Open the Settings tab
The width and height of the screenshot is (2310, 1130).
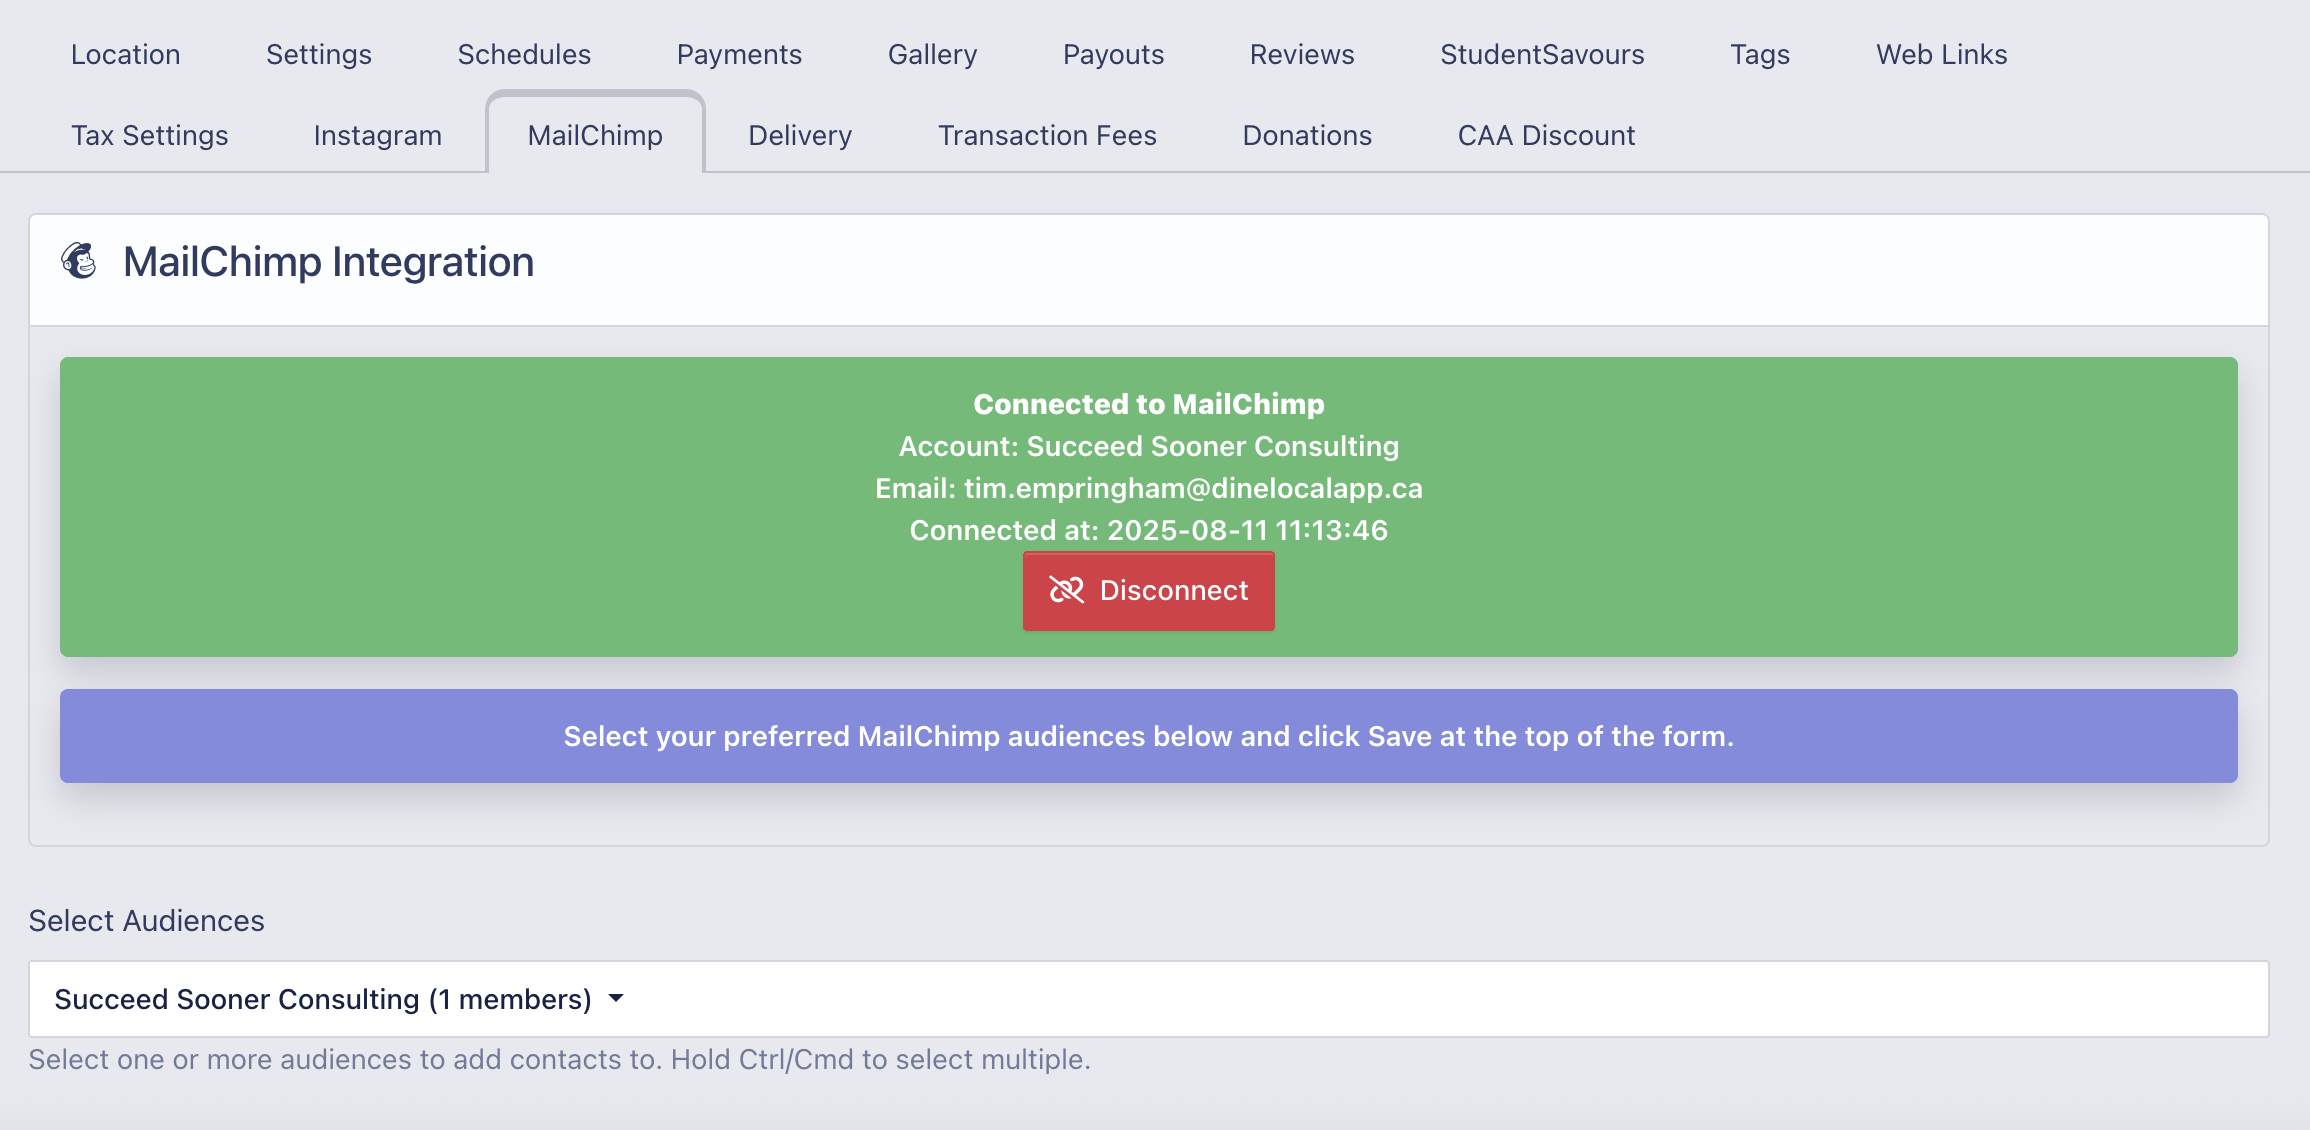(x=318, y=54)
